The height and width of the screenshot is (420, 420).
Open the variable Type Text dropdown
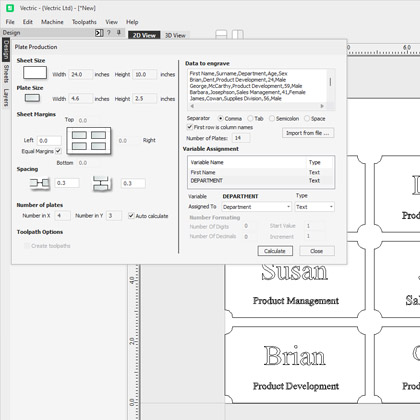point(314,207)
